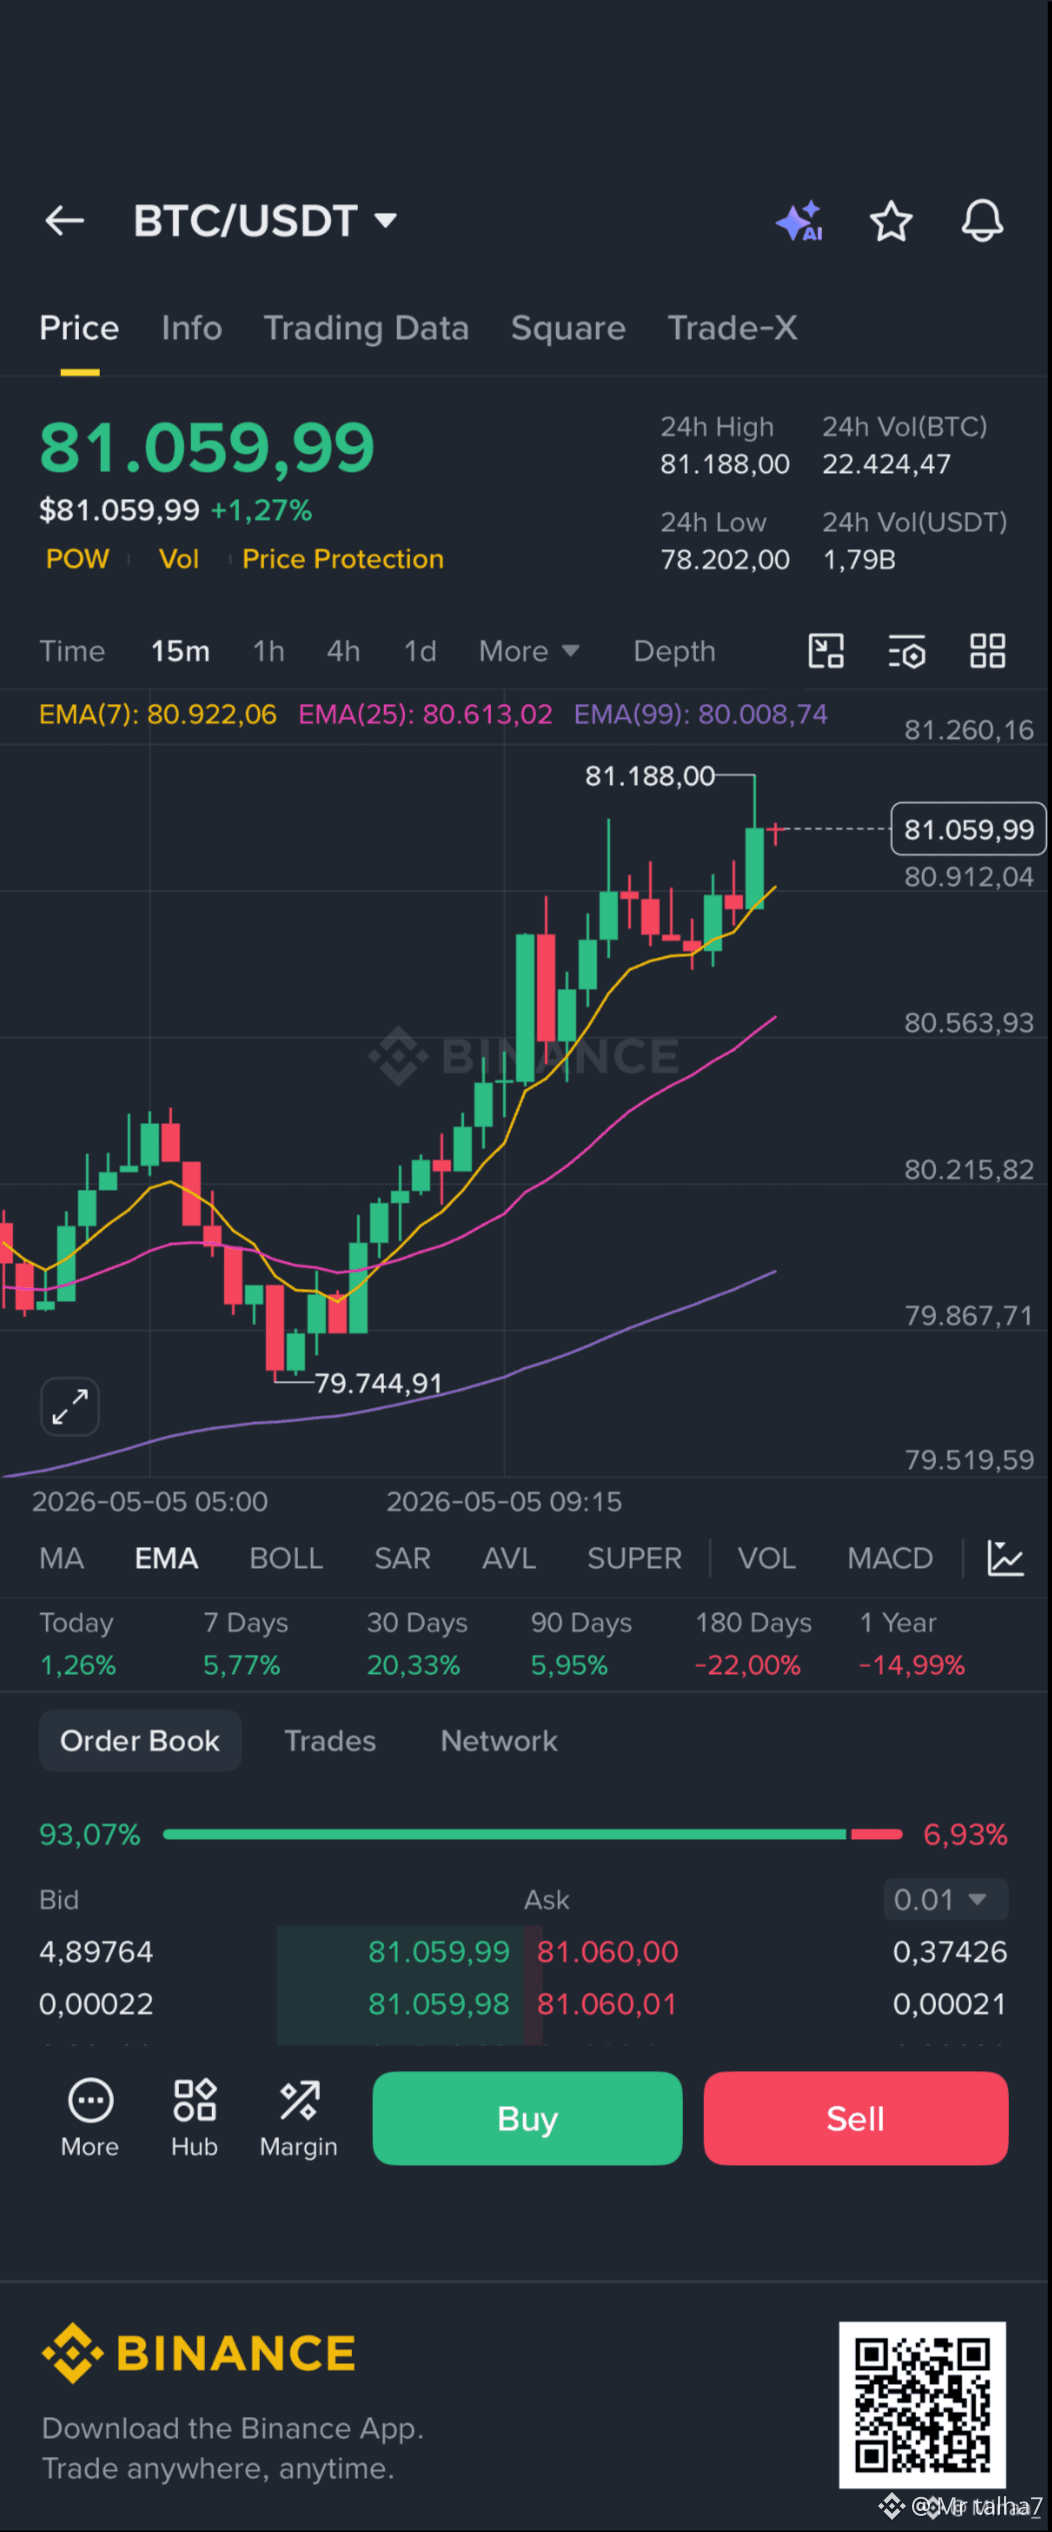Tap the bid/ask ratio bar
The width and height of the screenshot is (1052, 2532).
click(532, 1834)
